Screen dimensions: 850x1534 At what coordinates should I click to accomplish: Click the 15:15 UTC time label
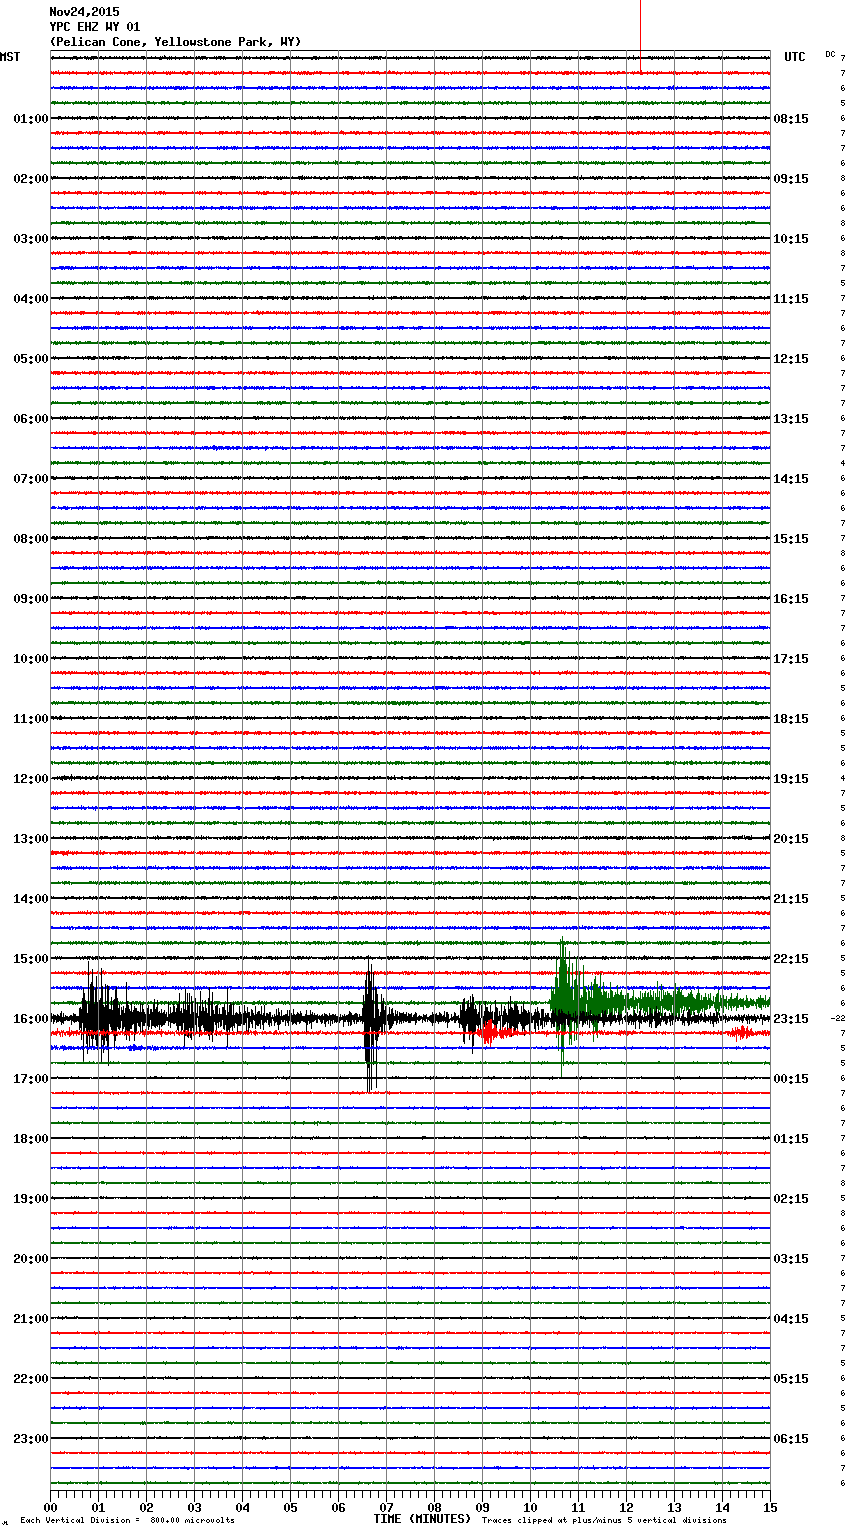[791, 539]
